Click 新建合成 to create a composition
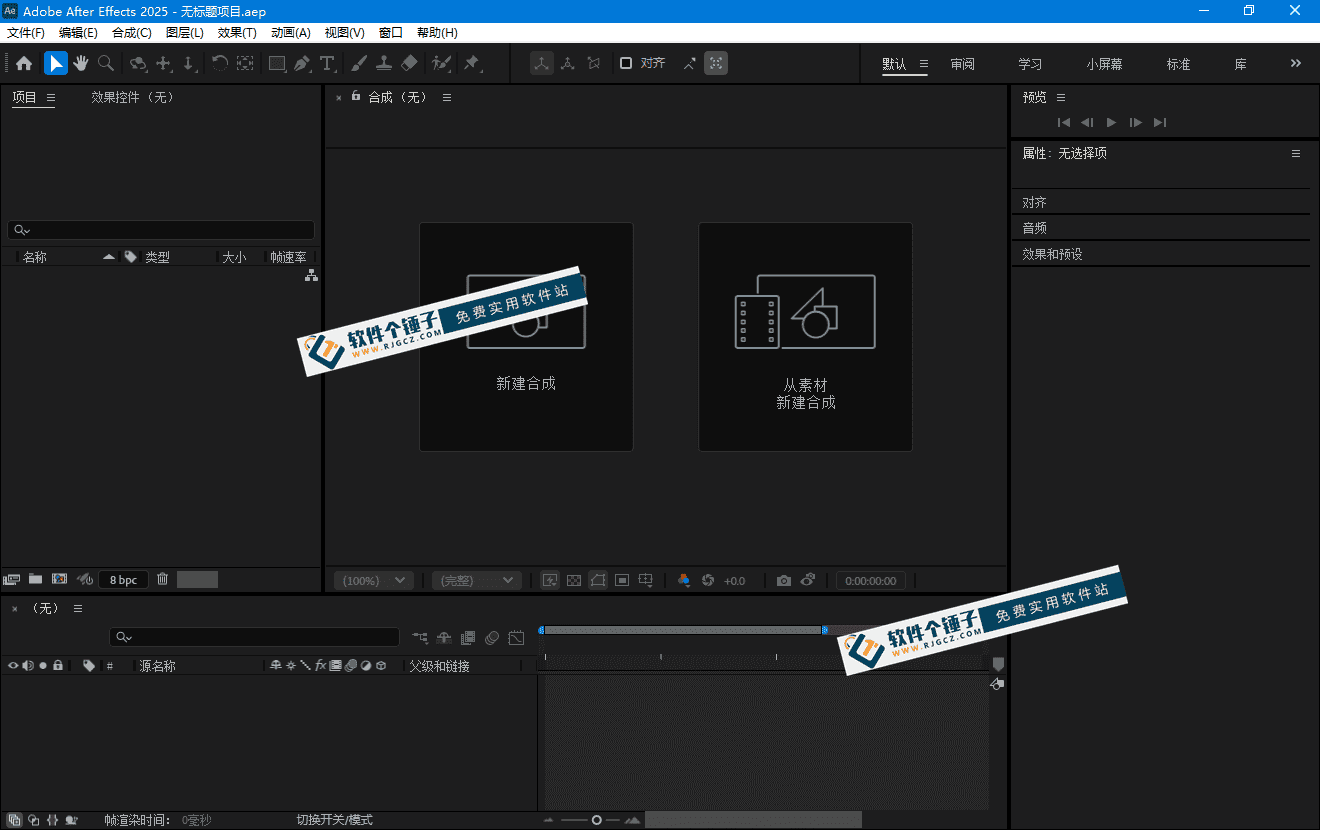 tap(526, 336)
